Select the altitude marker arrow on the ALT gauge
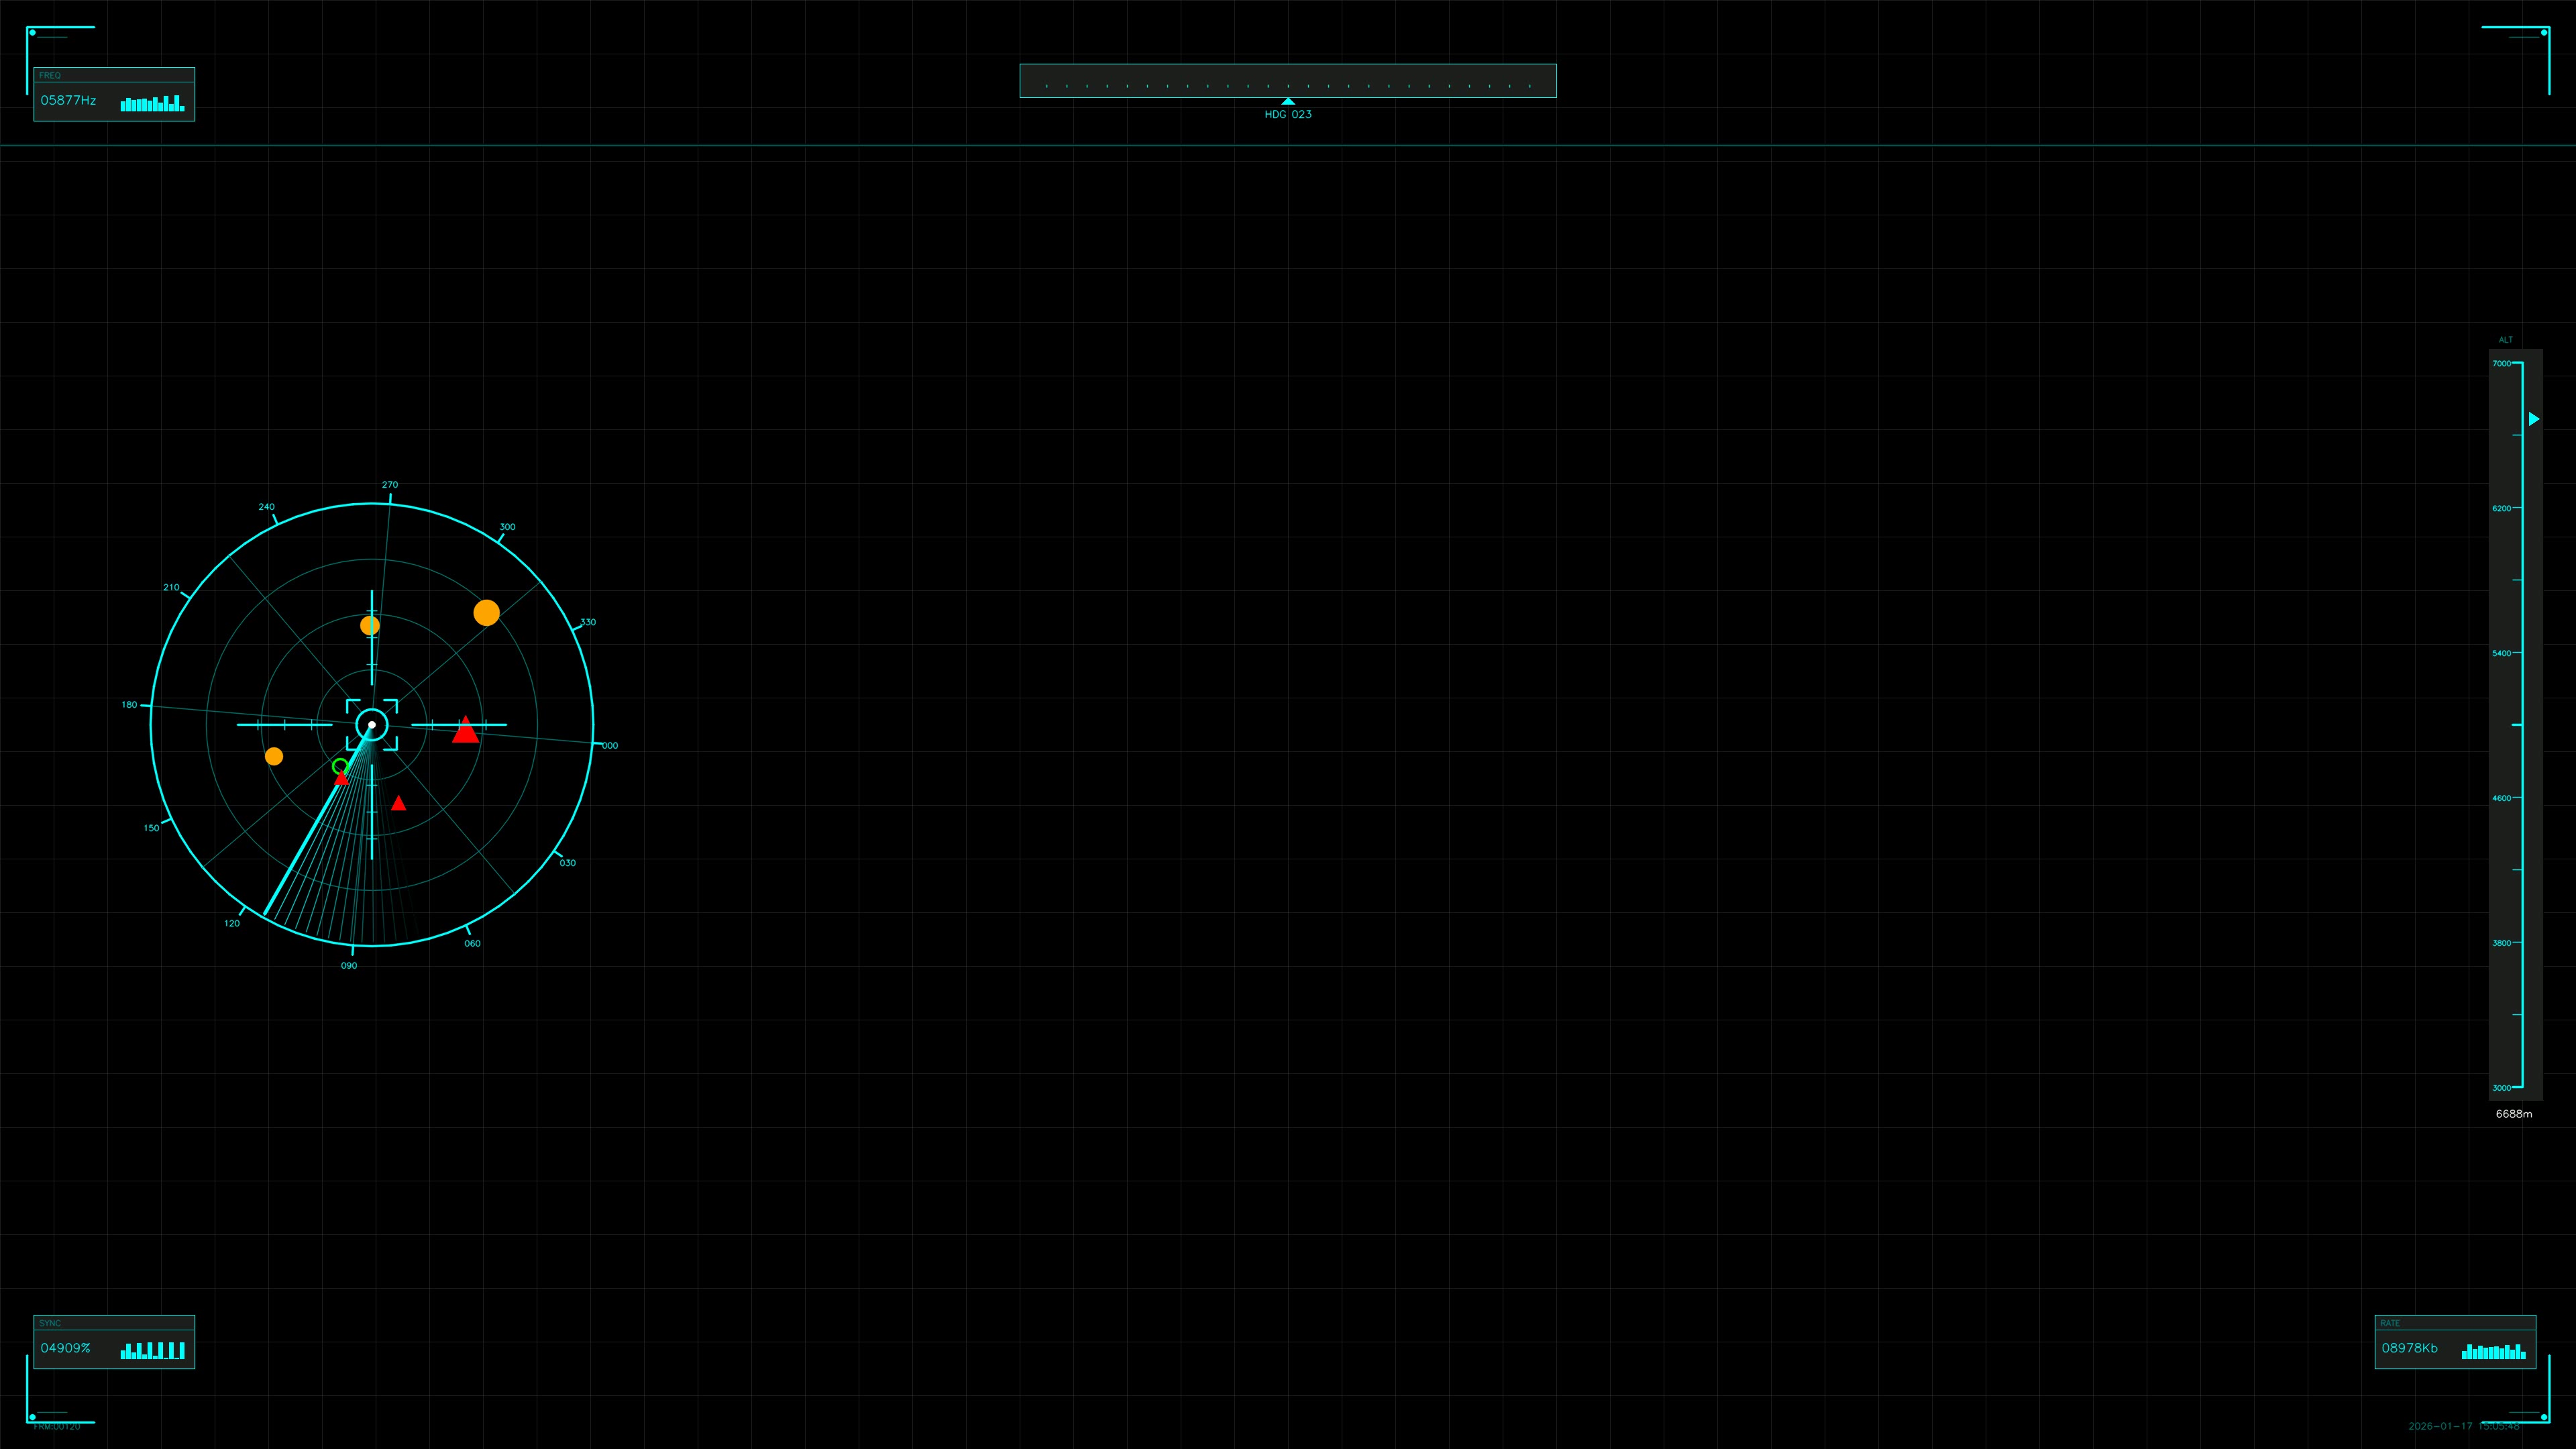The width and height of the screenshot is (2576, 1449). click(2535, 419)
